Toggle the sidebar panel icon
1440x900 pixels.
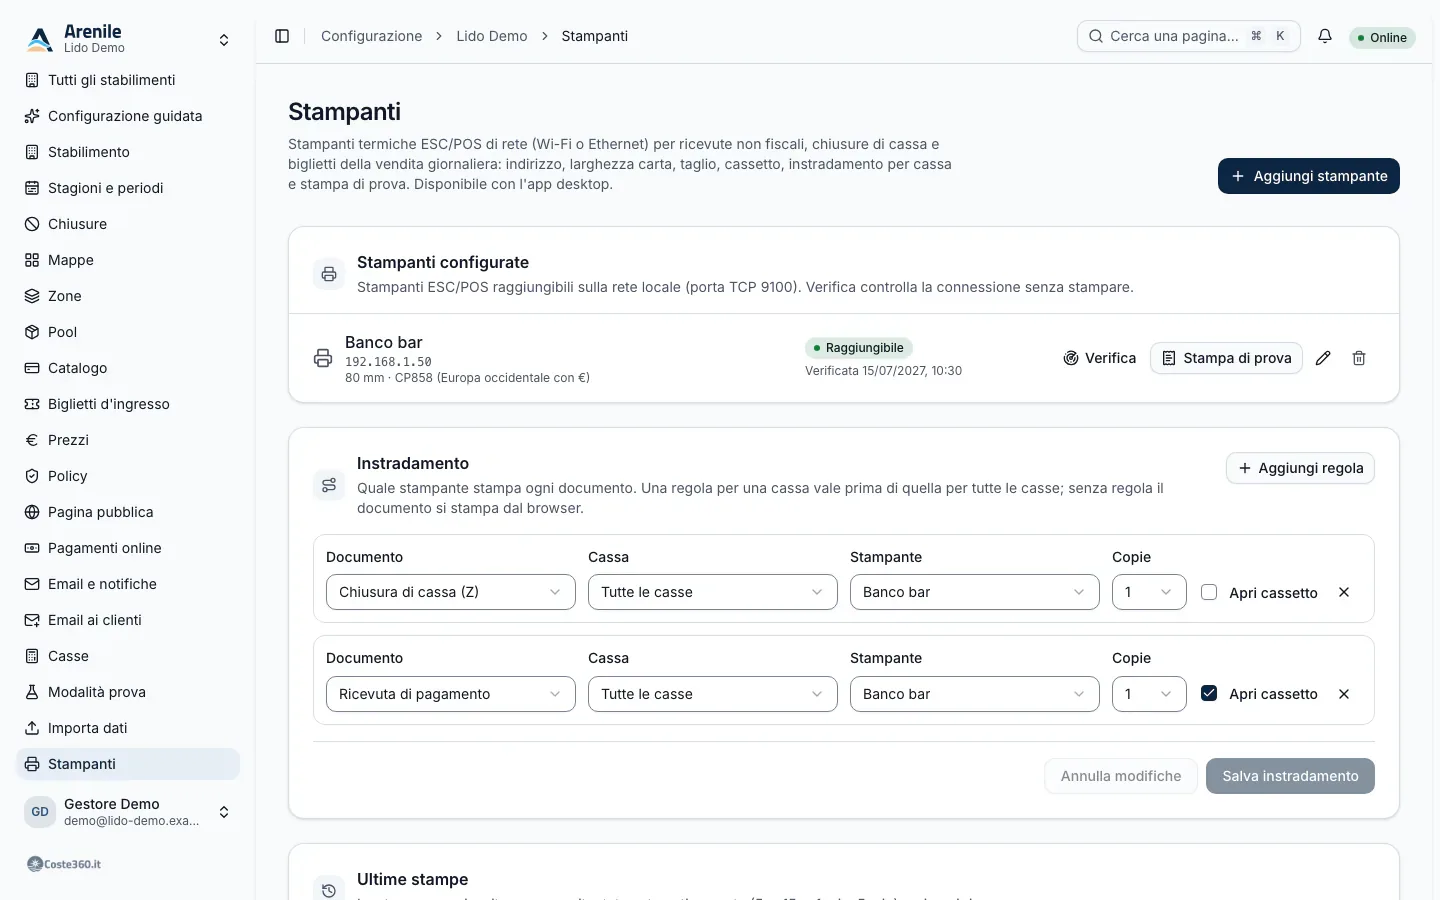(282, 36)
